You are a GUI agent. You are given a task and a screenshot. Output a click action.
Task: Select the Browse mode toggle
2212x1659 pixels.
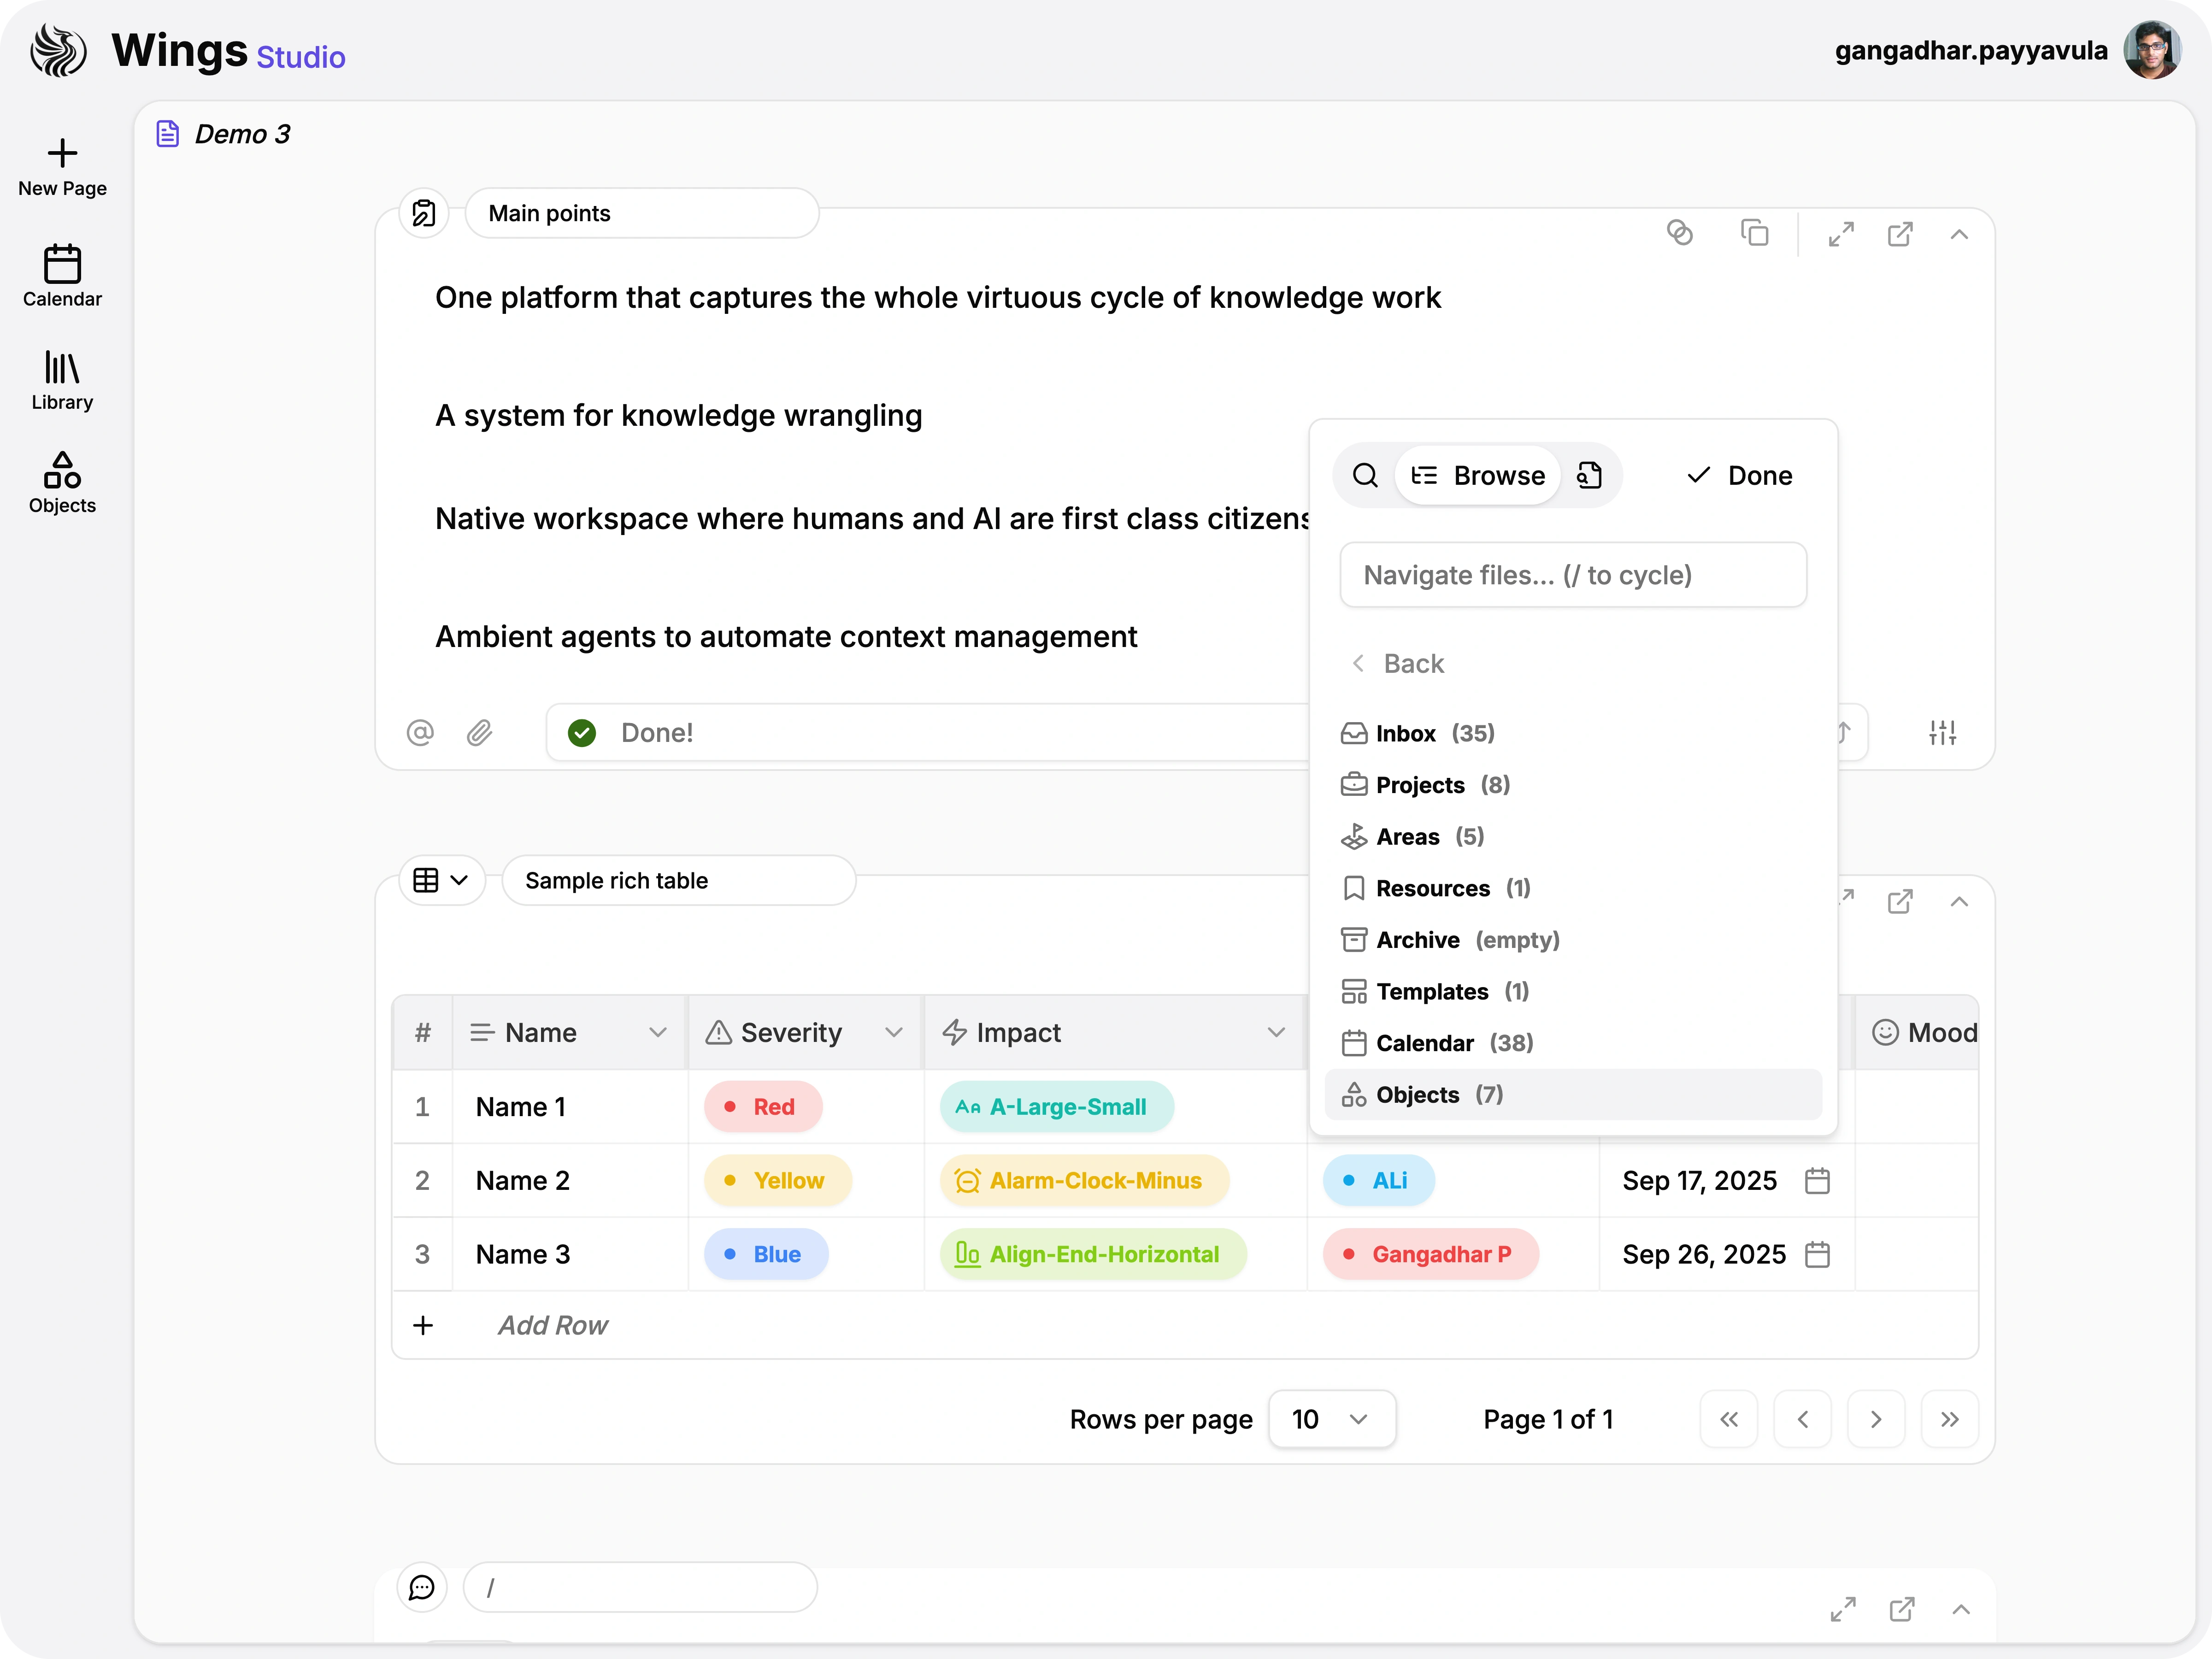[x=1479, y=475]
